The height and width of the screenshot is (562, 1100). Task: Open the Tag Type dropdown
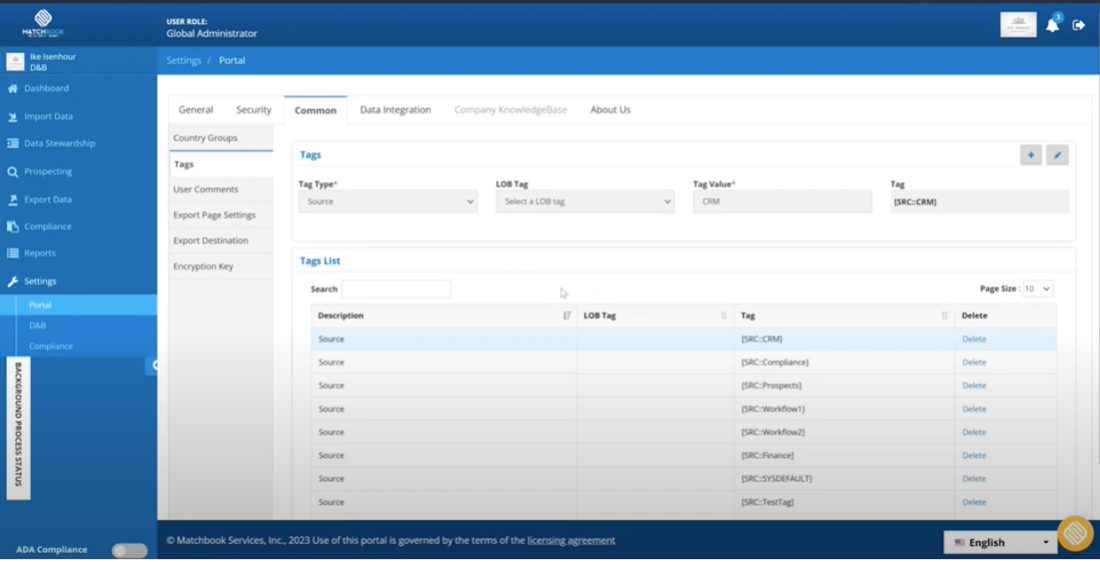tap(388, 201)
